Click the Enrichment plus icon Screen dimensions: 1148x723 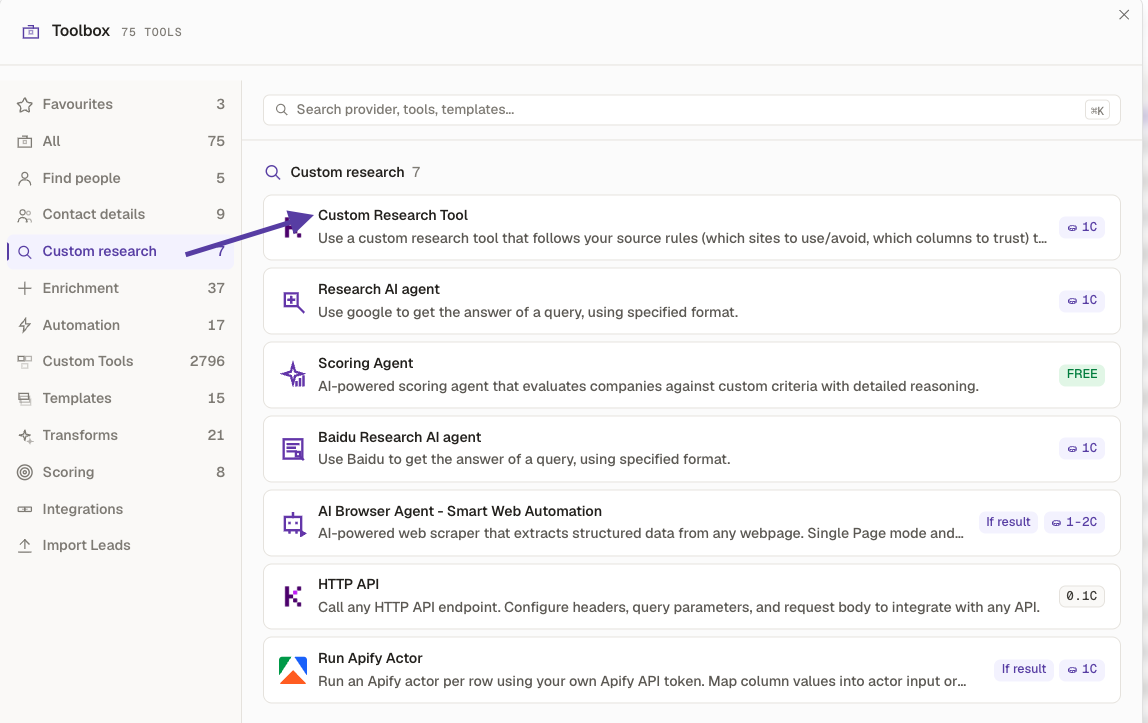[x=25, y=288]
